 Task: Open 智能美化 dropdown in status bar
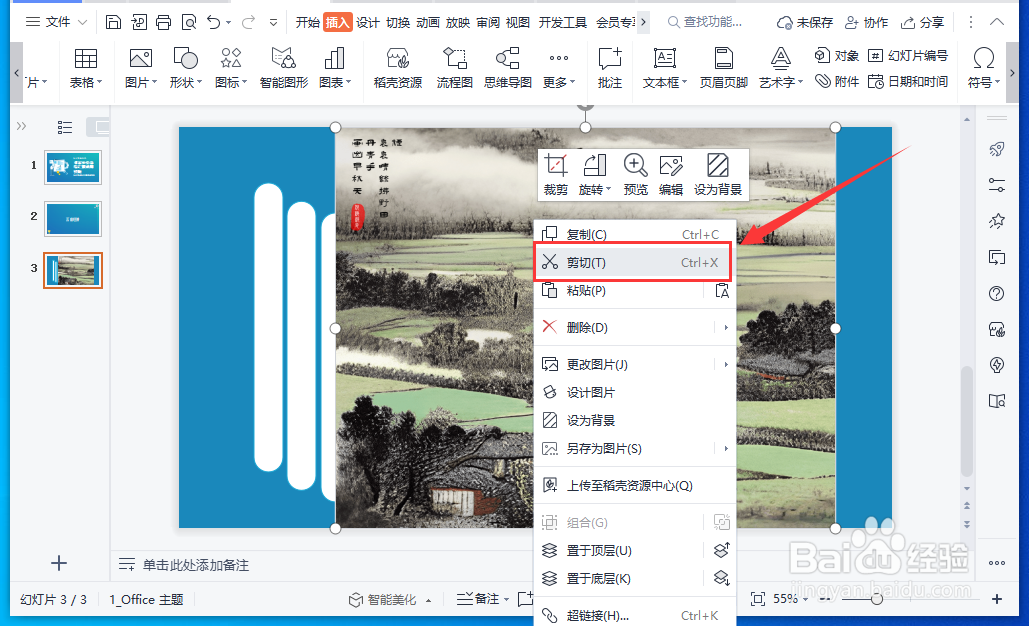point(390,600)
